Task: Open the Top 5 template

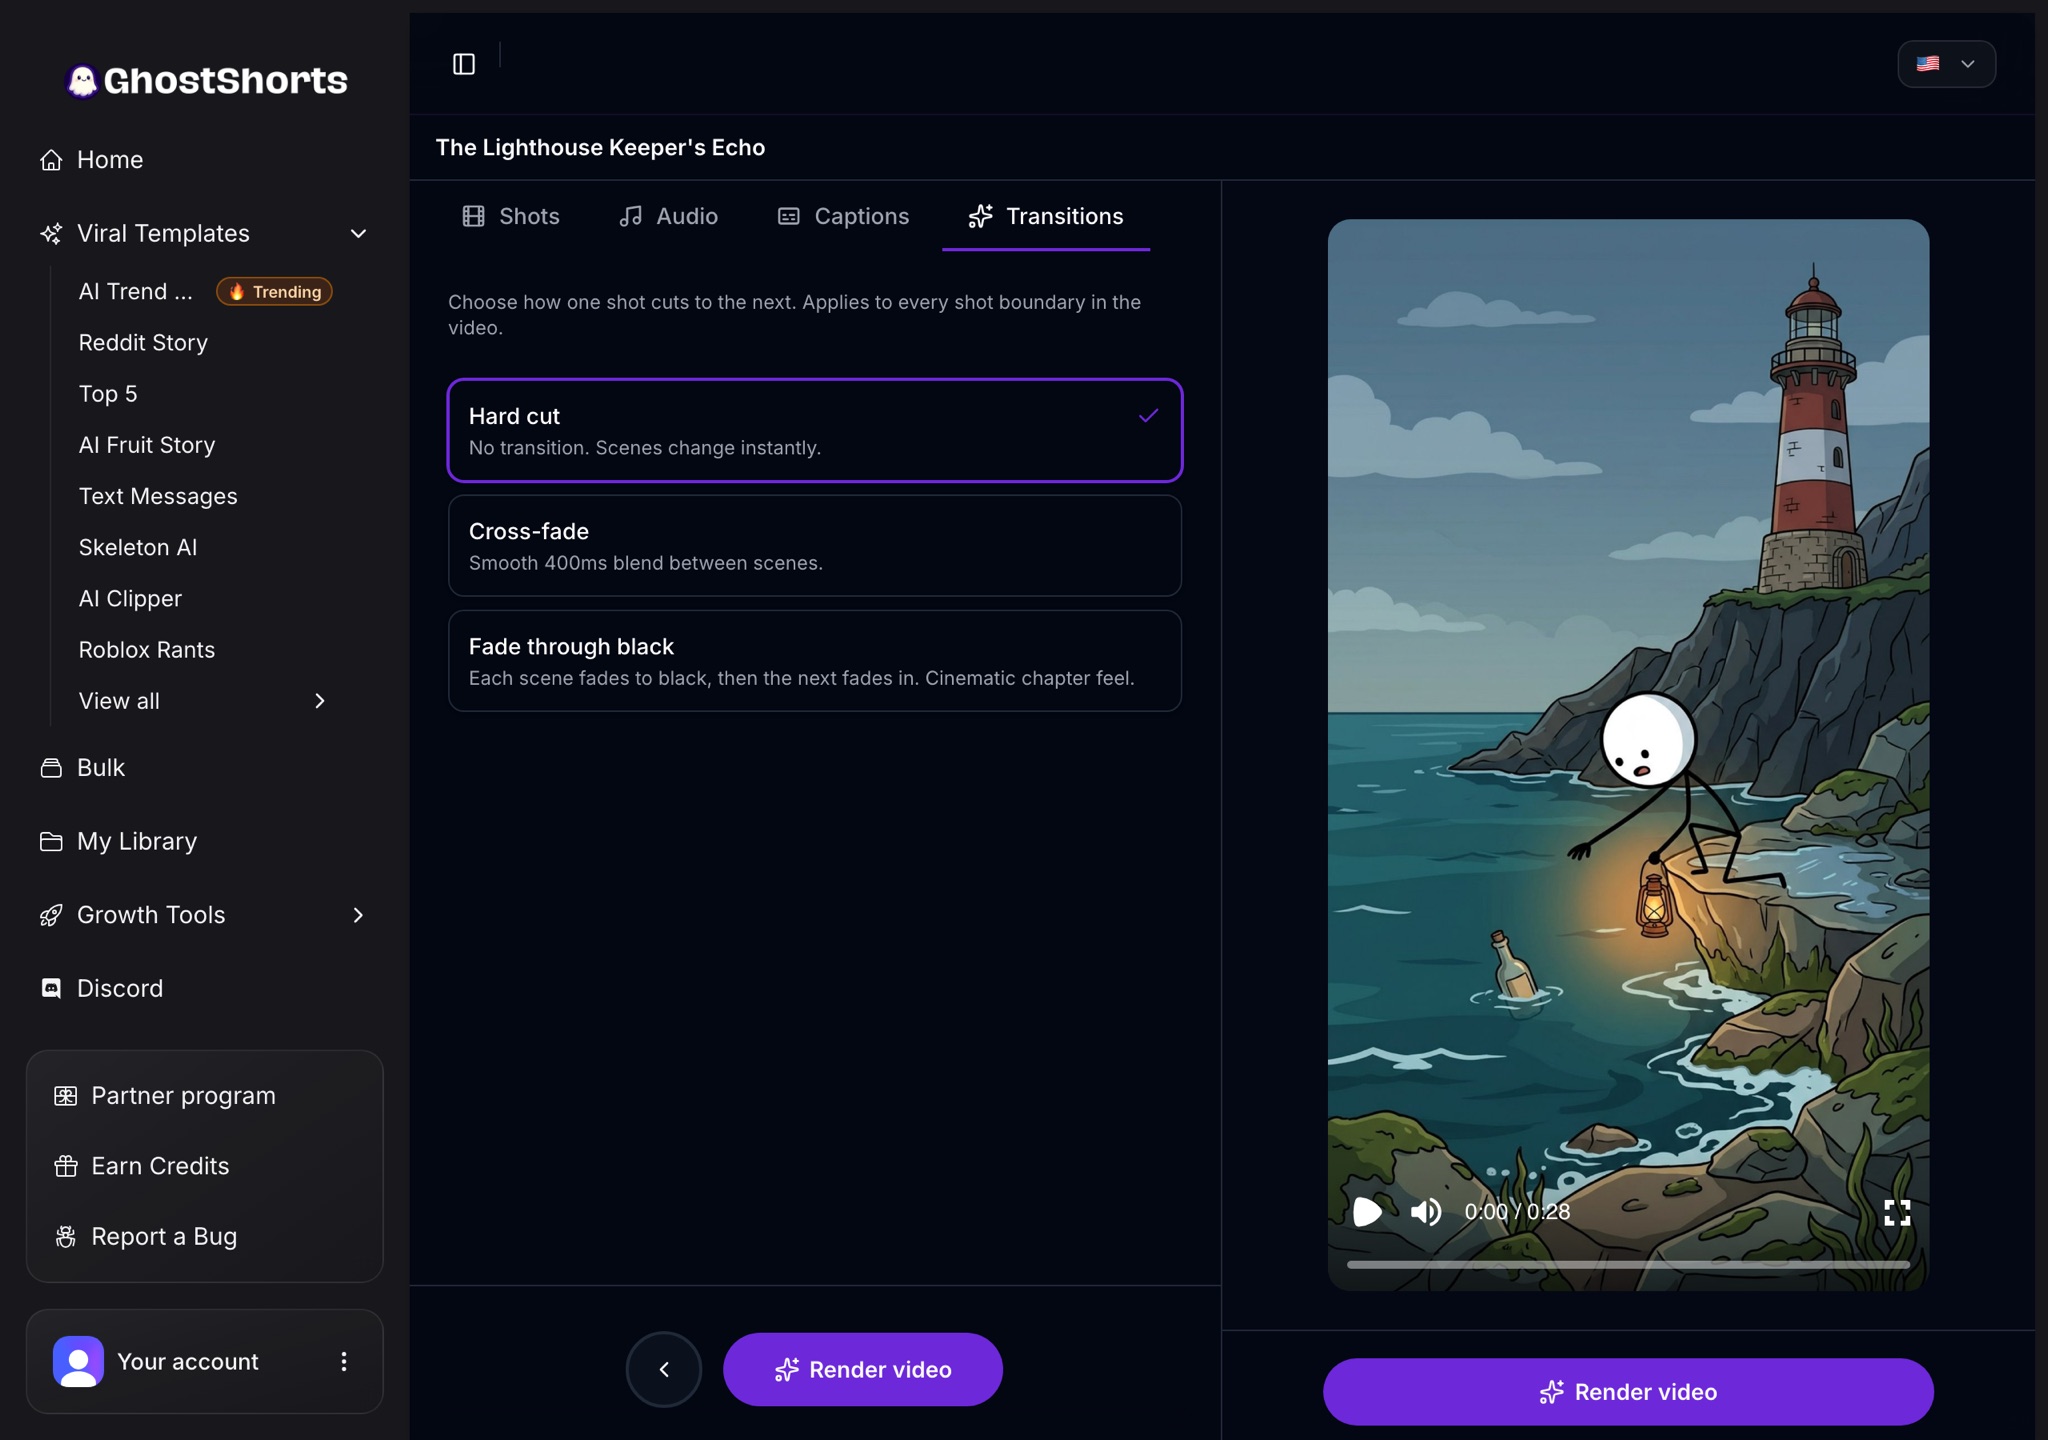Action: click(108, 394)
